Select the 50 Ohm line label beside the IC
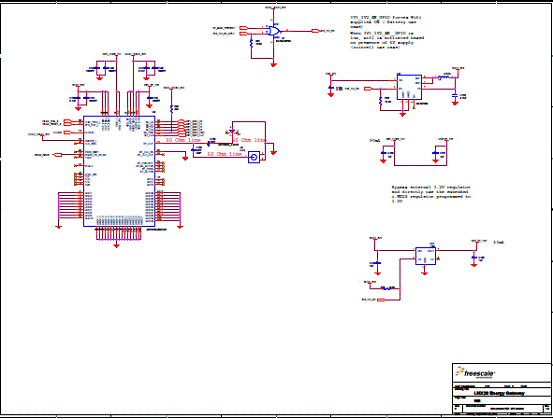 click(183, 140)
